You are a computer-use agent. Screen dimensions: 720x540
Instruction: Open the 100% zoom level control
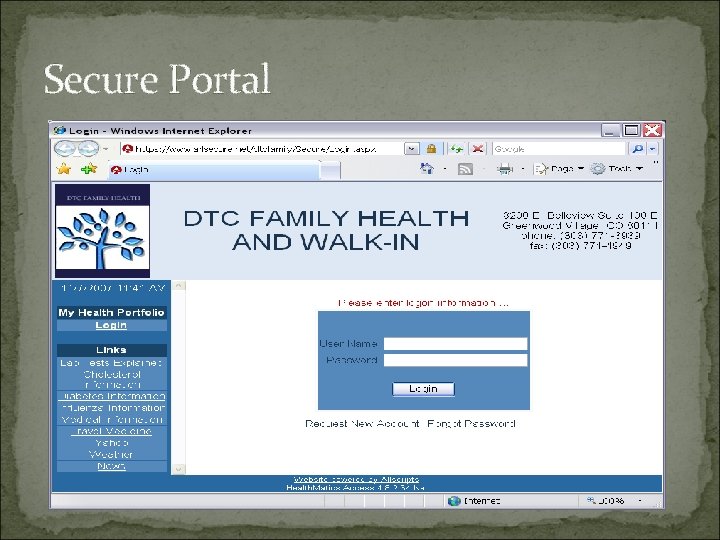[613, 501]
